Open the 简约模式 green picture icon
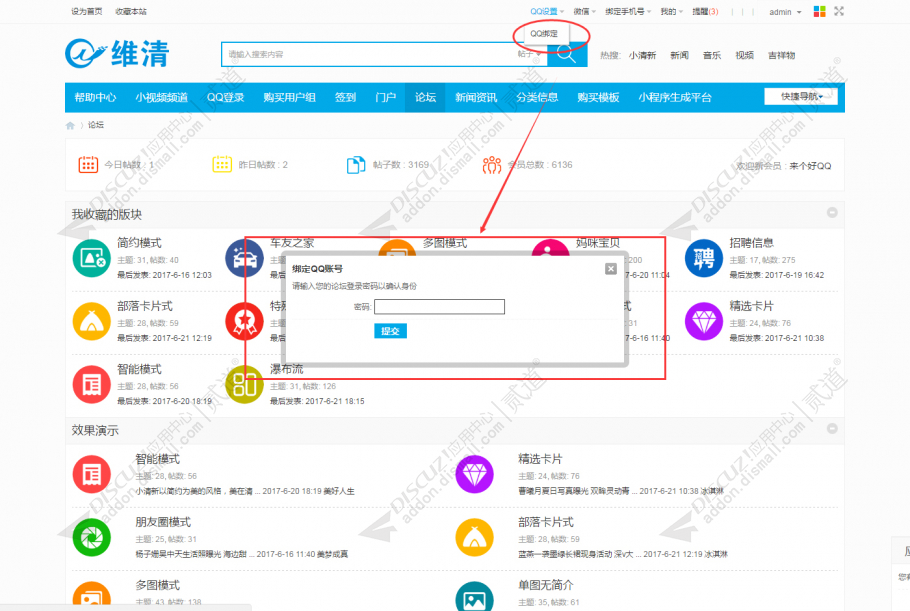Viewport: 910px width, 611px height. 92,258
